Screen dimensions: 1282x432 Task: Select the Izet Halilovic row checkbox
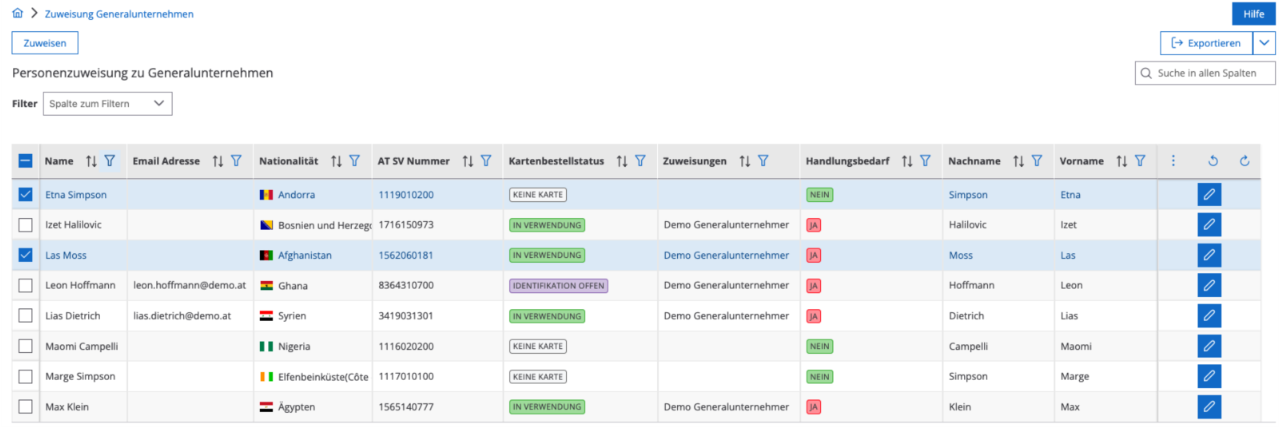26,225
